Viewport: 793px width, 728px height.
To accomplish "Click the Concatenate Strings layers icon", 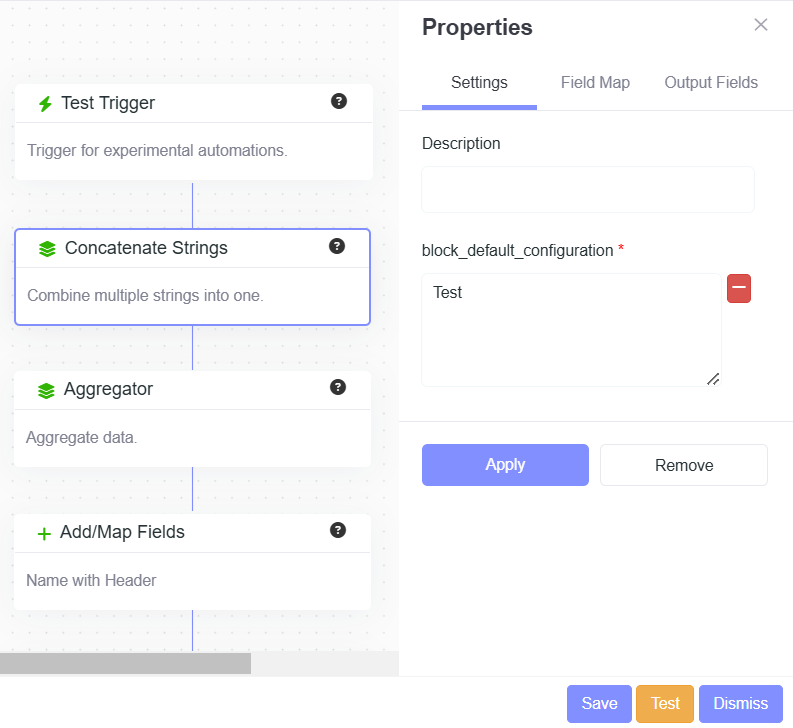I will point(47,249).
